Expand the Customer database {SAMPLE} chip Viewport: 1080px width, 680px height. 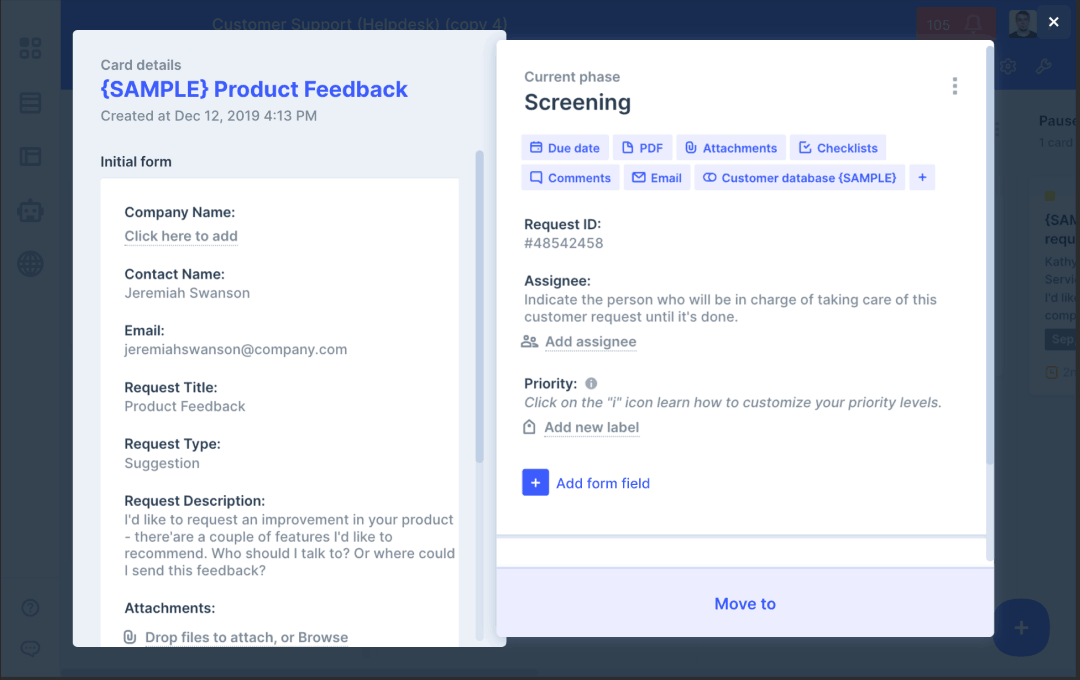coord(799,178)
